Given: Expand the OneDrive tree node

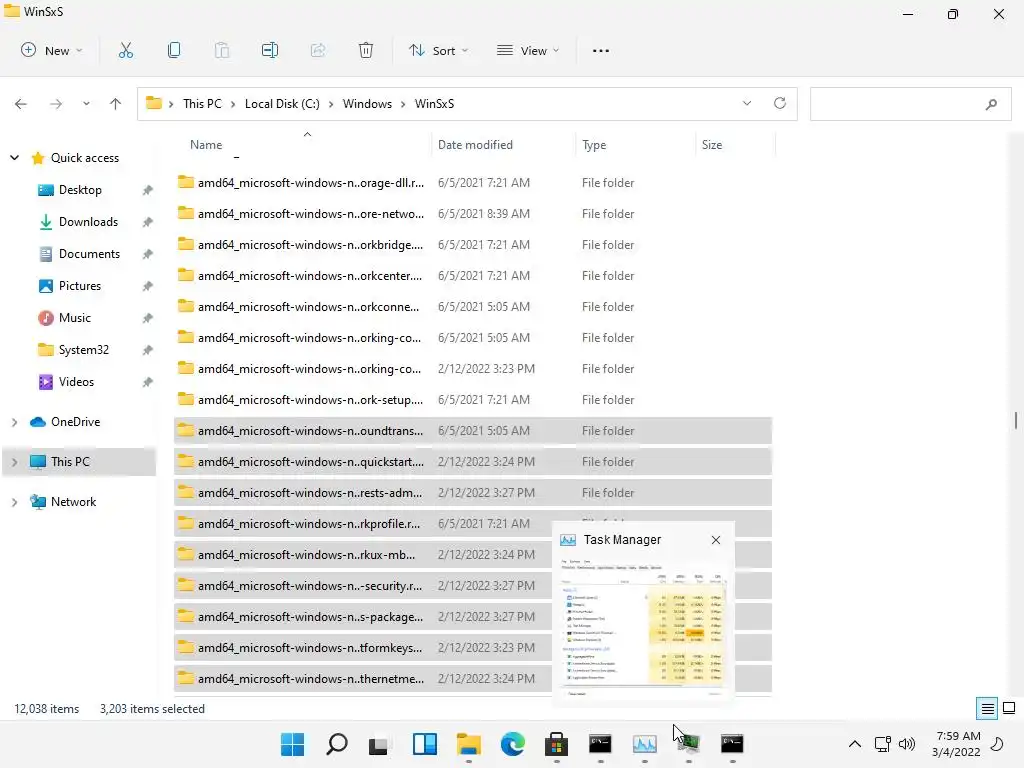Looking at the screenshot, I should tap(14, 422).
